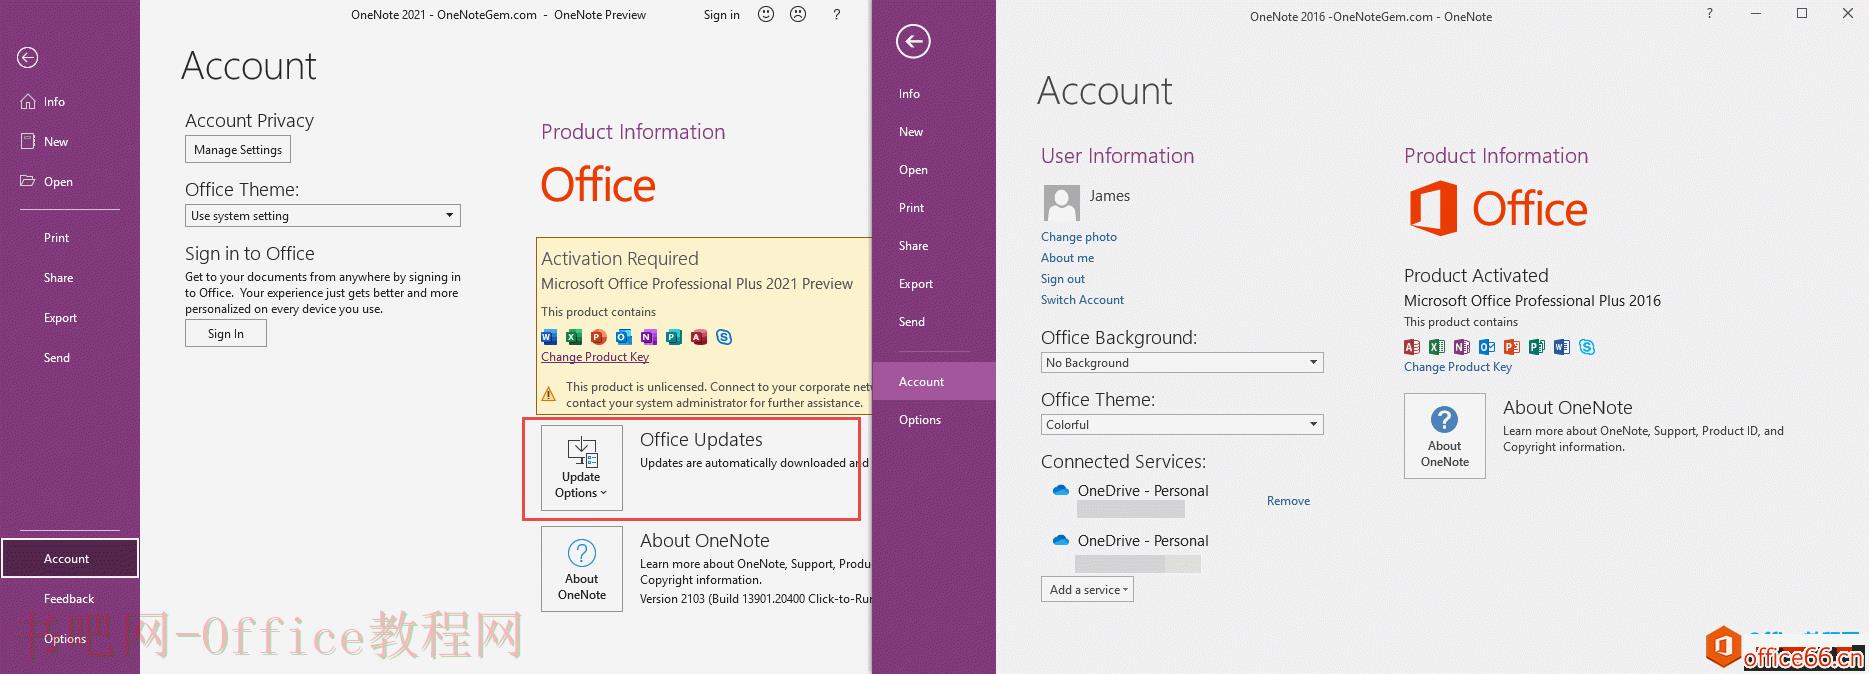Click the Skype icon in 2021 product list

point(724,337)
